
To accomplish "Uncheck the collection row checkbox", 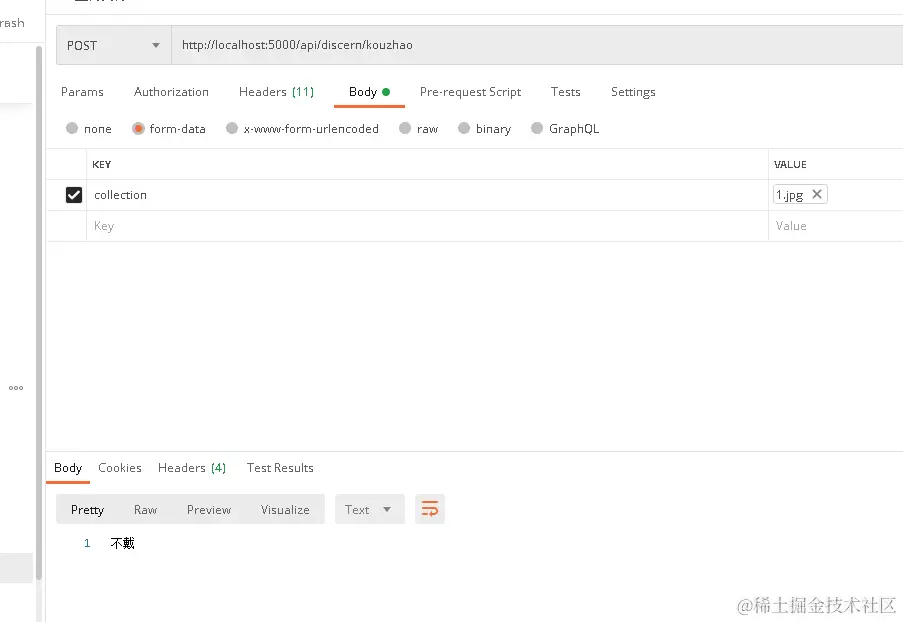I will (x=74, y=195).
